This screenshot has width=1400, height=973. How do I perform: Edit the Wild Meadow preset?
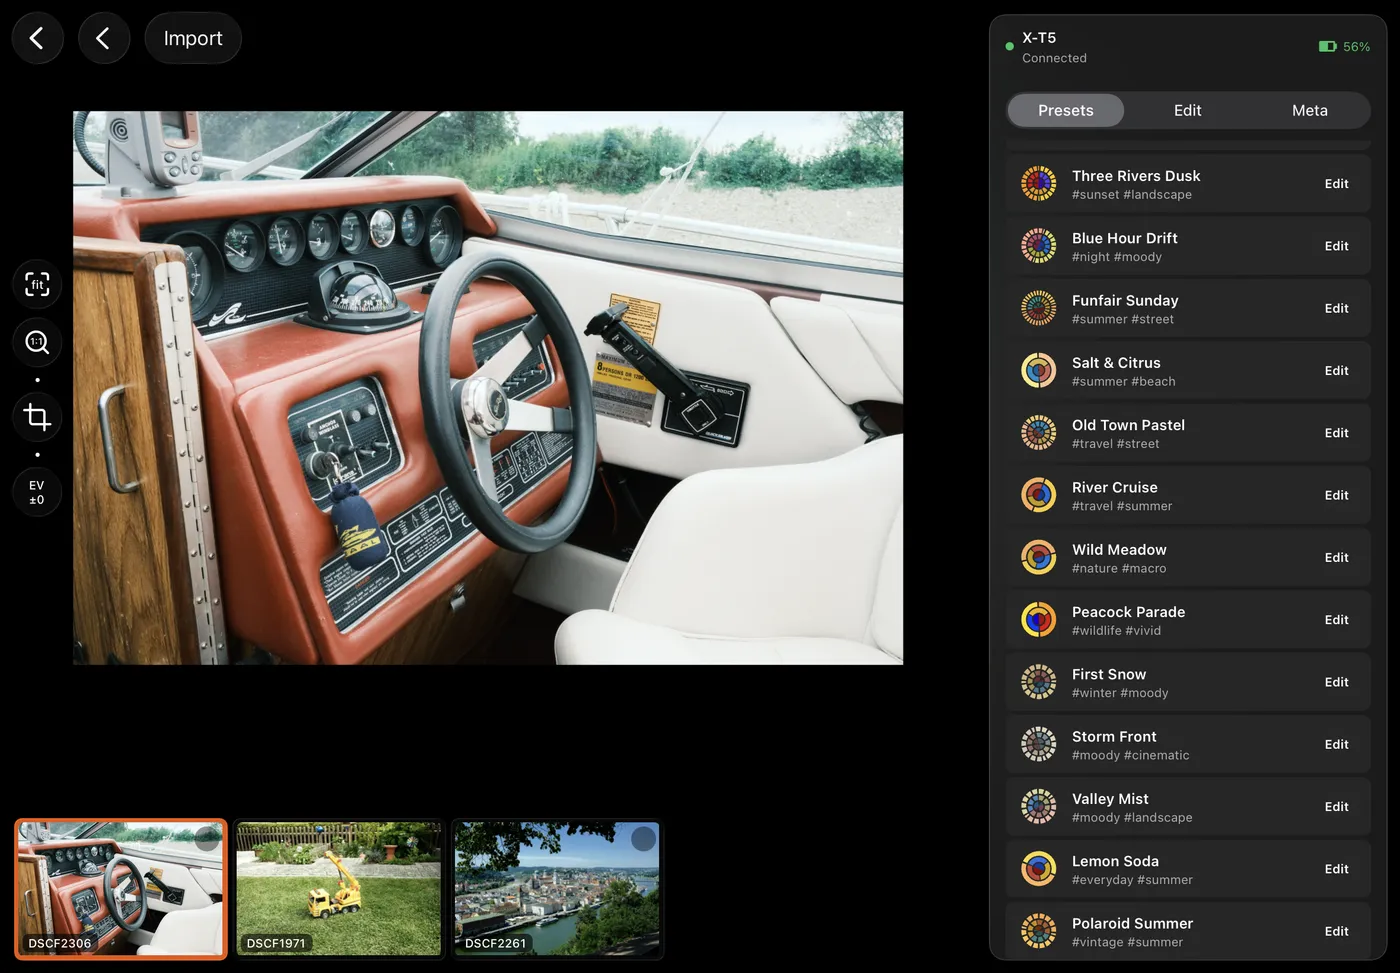click(1336, 558)
